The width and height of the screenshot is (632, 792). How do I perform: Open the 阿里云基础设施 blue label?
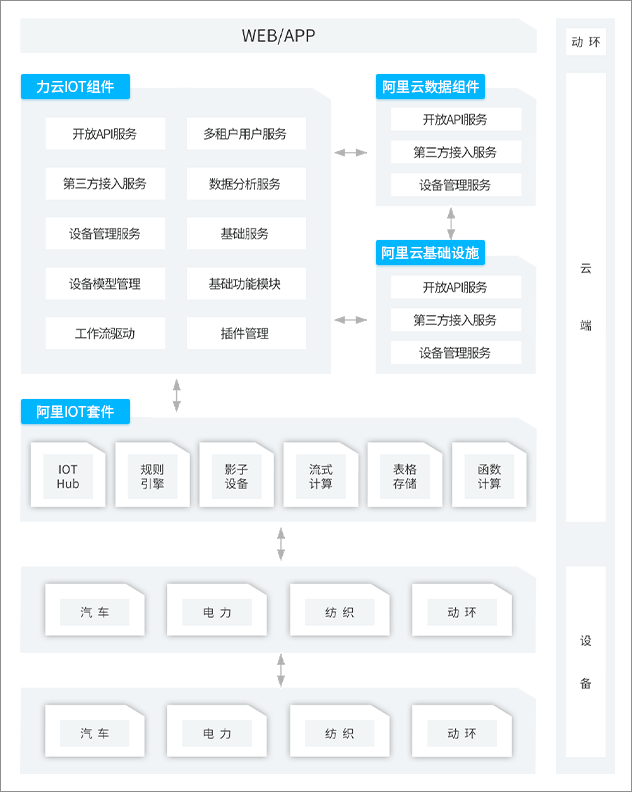[431, 253]
